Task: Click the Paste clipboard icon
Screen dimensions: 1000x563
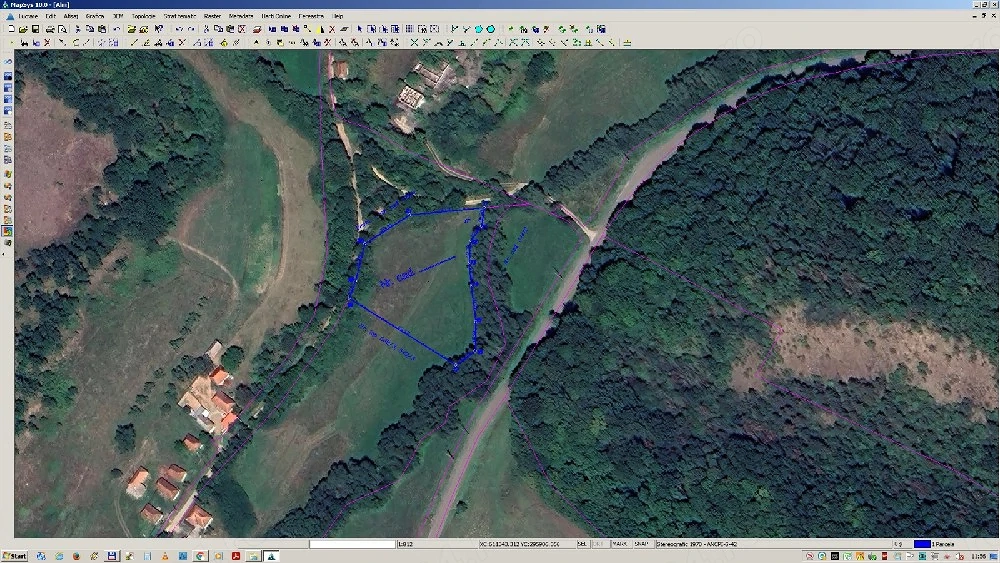Action: coord(230,29)
